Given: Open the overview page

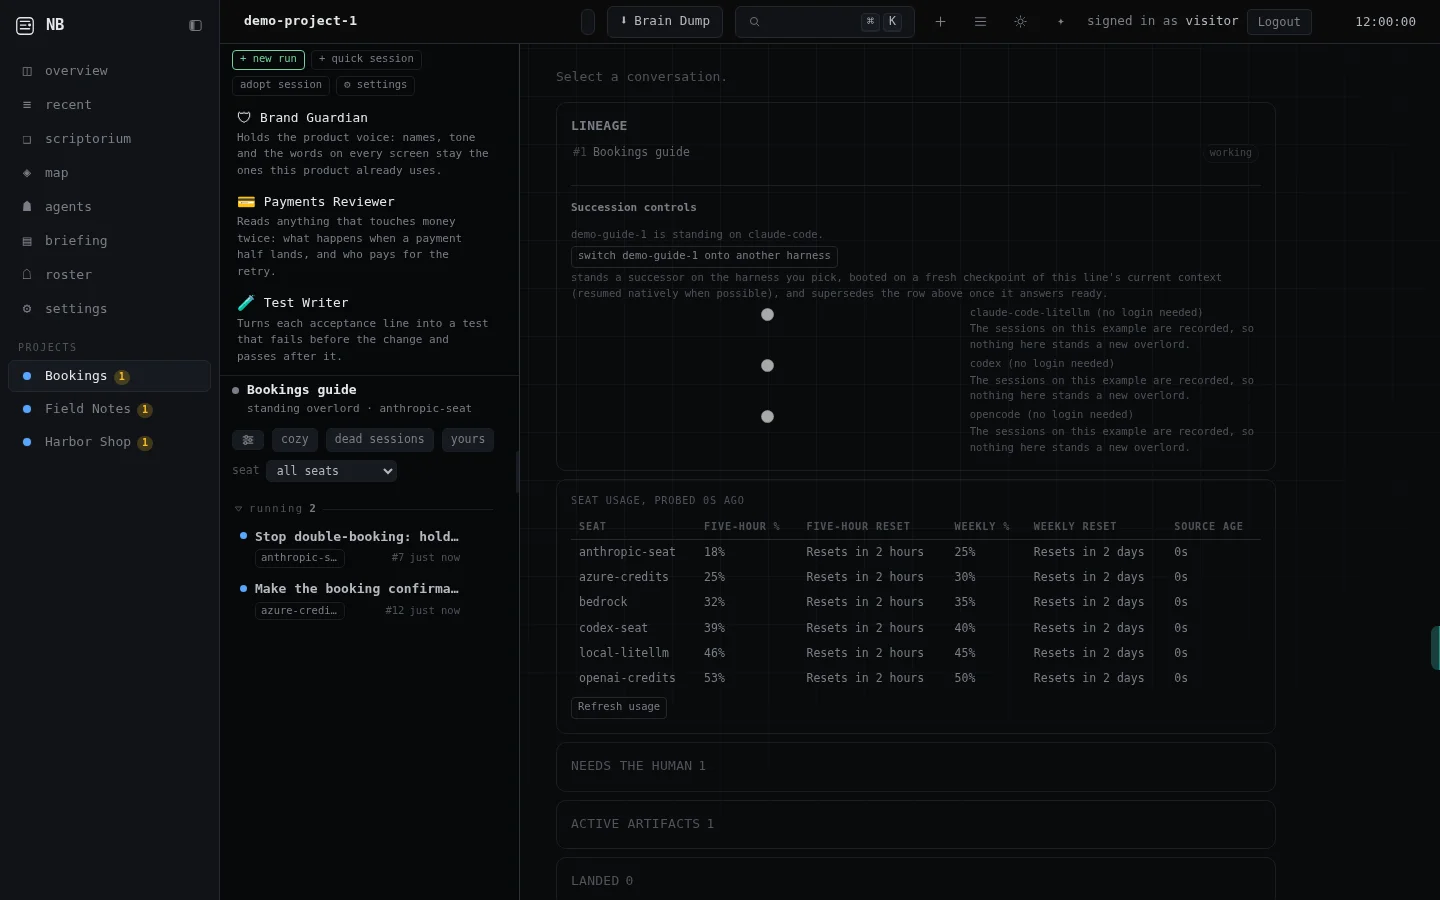Looking at the screenshot, I should point(109,71).
